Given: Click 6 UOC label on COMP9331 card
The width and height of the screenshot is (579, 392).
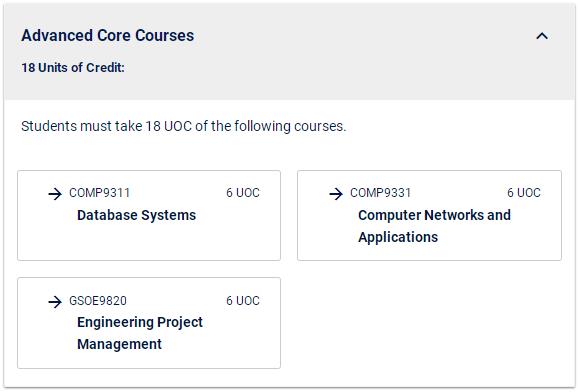Looking at the screenshot, I should point(524,193).
